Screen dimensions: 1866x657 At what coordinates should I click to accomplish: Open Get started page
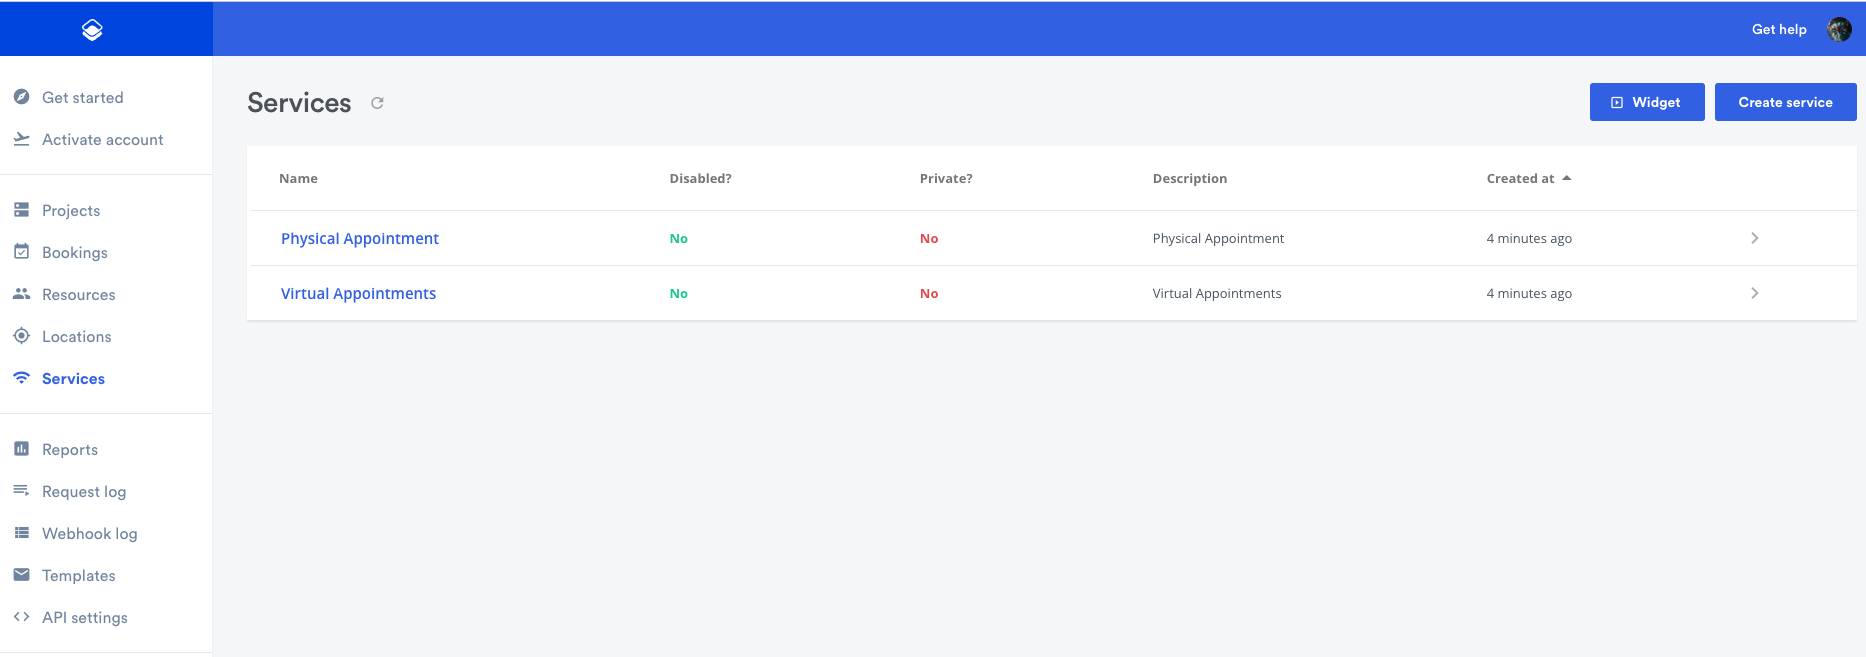(x=83, y=97)
